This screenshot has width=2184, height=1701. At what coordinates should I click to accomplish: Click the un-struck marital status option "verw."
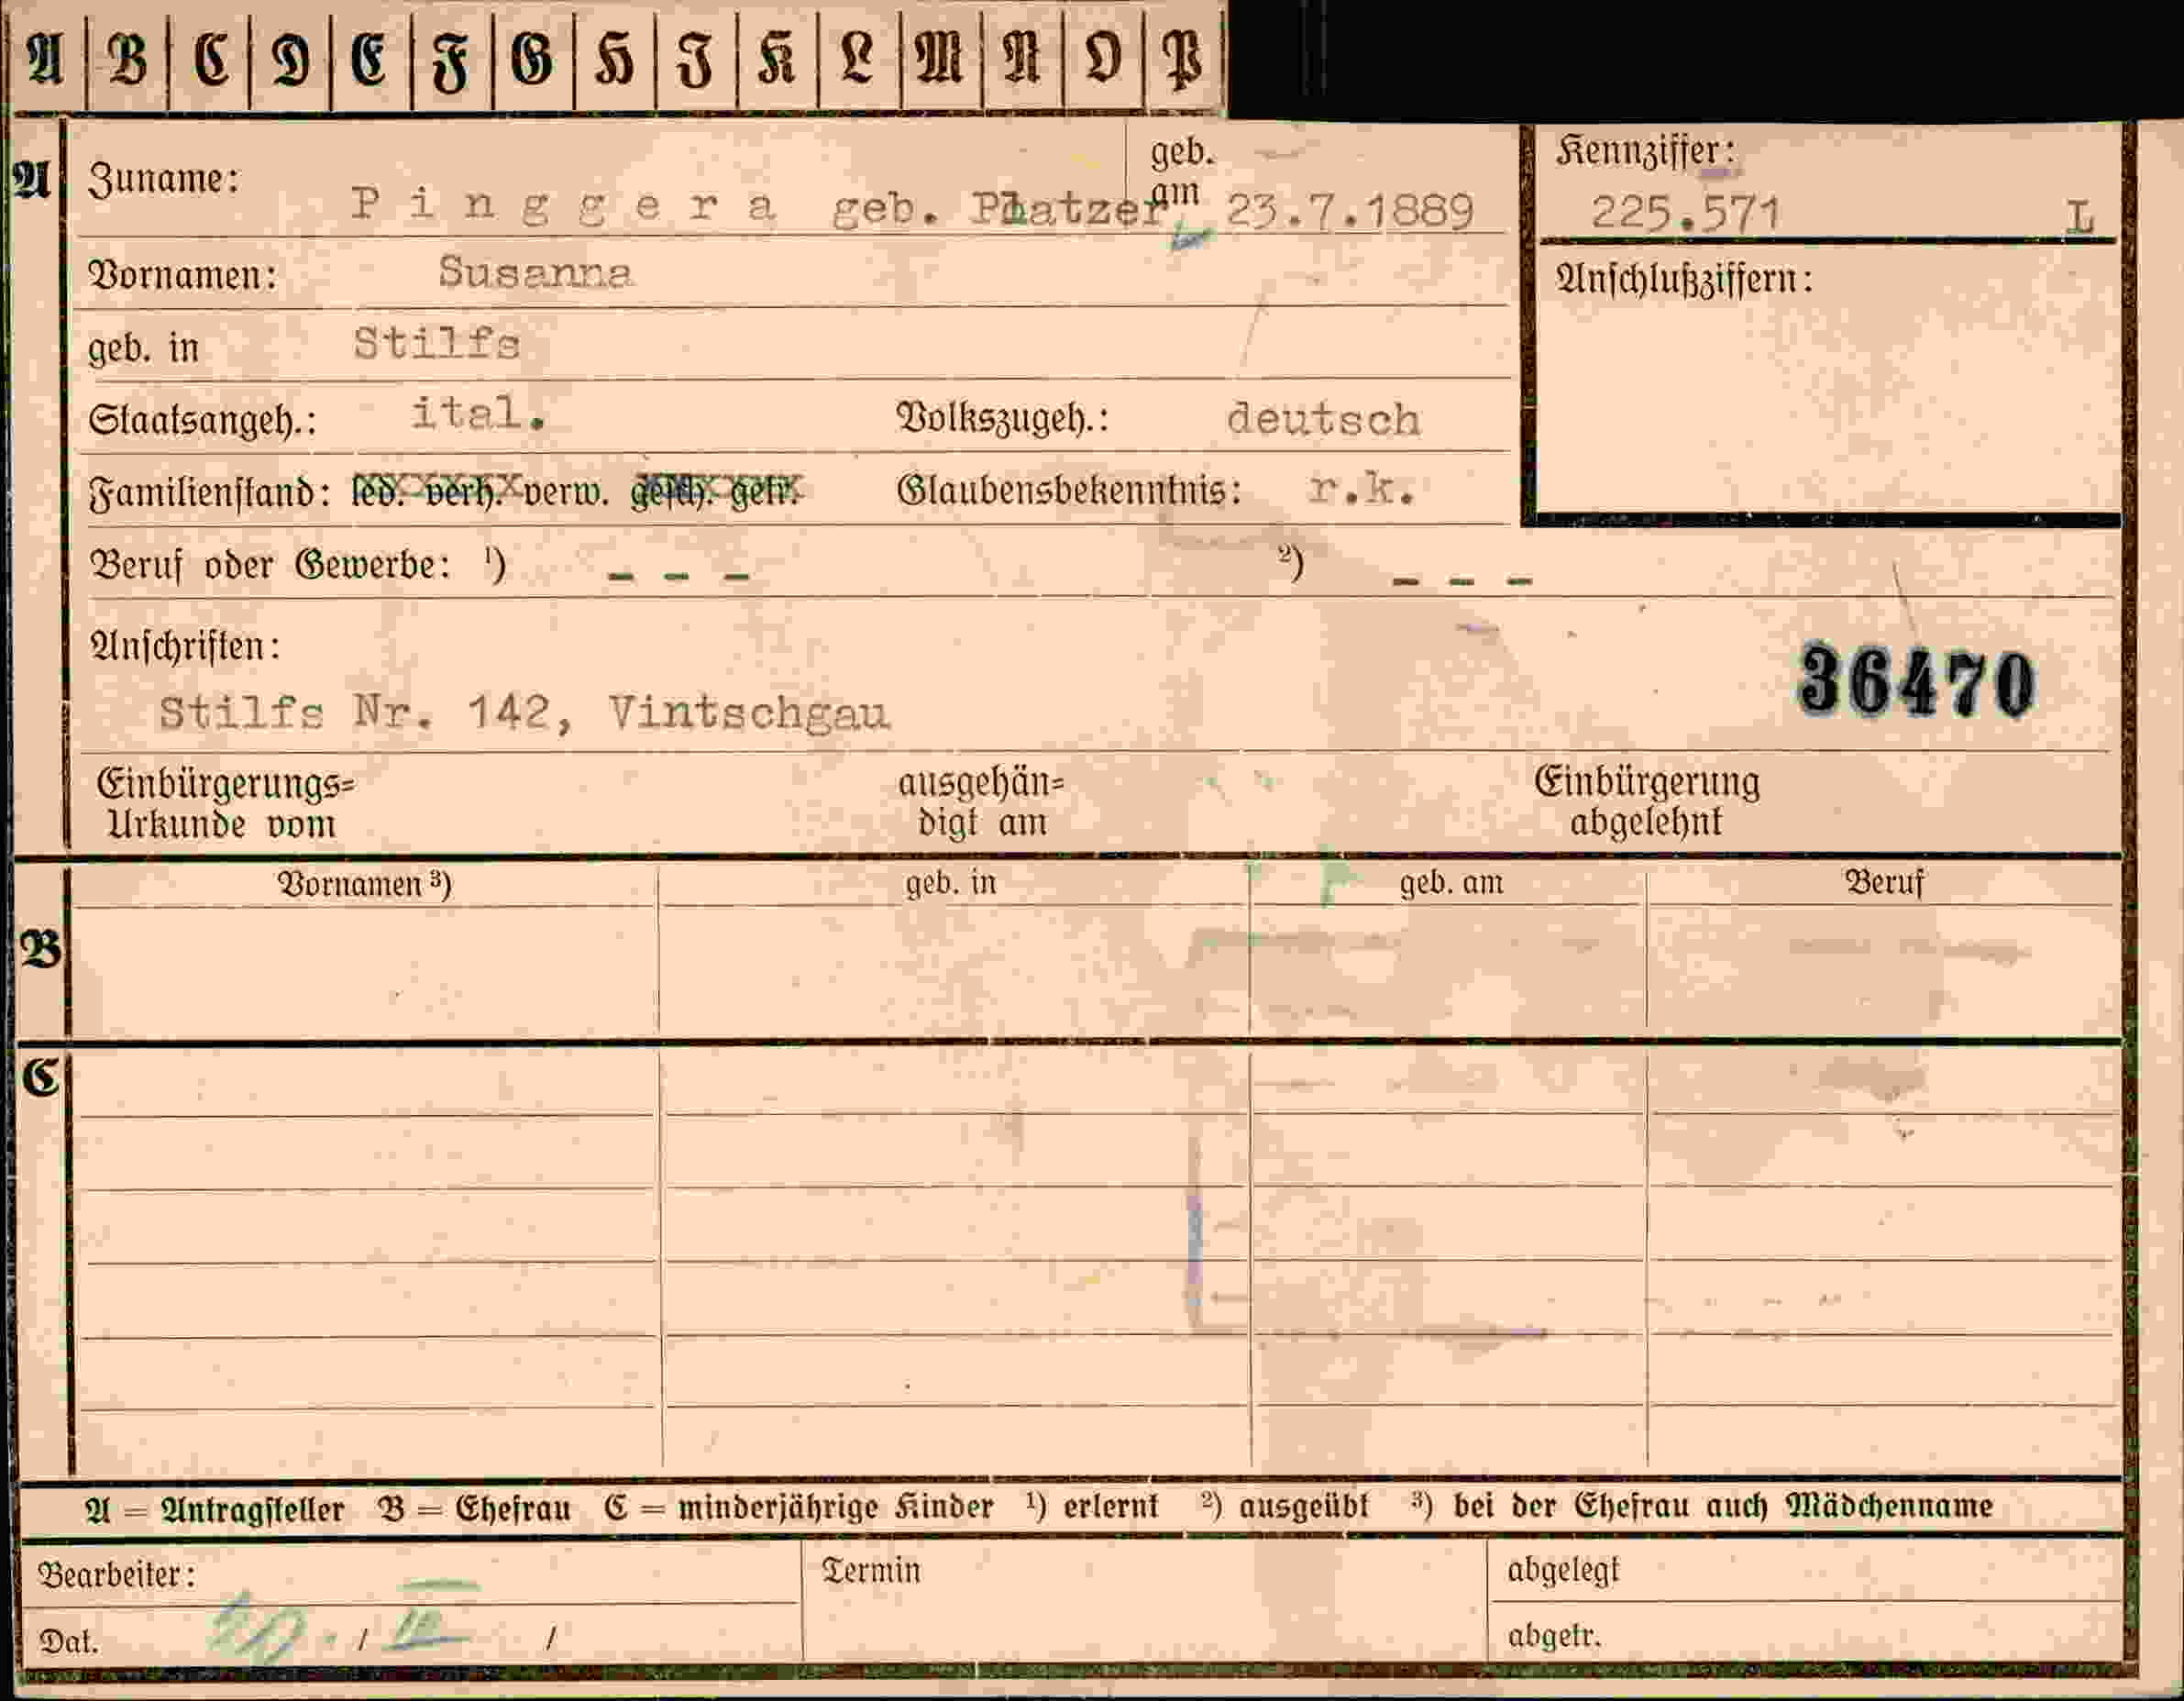point(566,493)
